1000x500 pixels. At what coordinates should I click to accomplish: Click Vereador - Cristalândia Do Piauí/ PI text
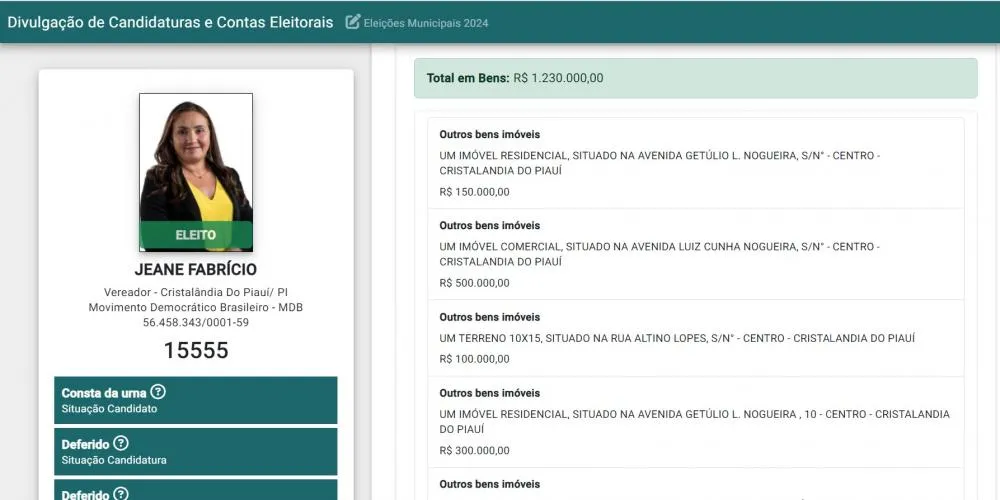coord(196,292)
